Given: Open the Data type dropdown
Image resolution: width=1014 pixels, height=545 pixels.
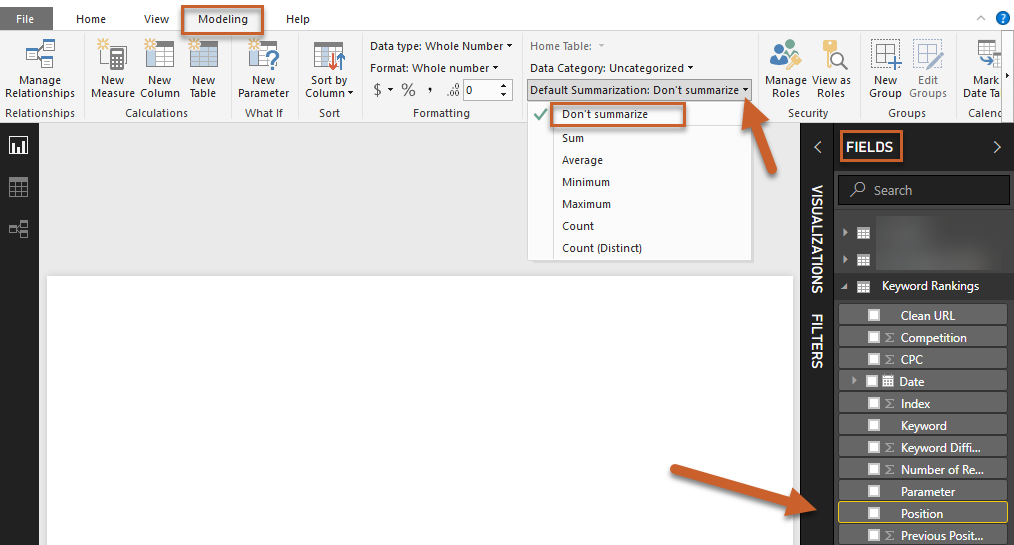Looking at the screenshot, I should [x=441, y=46].
